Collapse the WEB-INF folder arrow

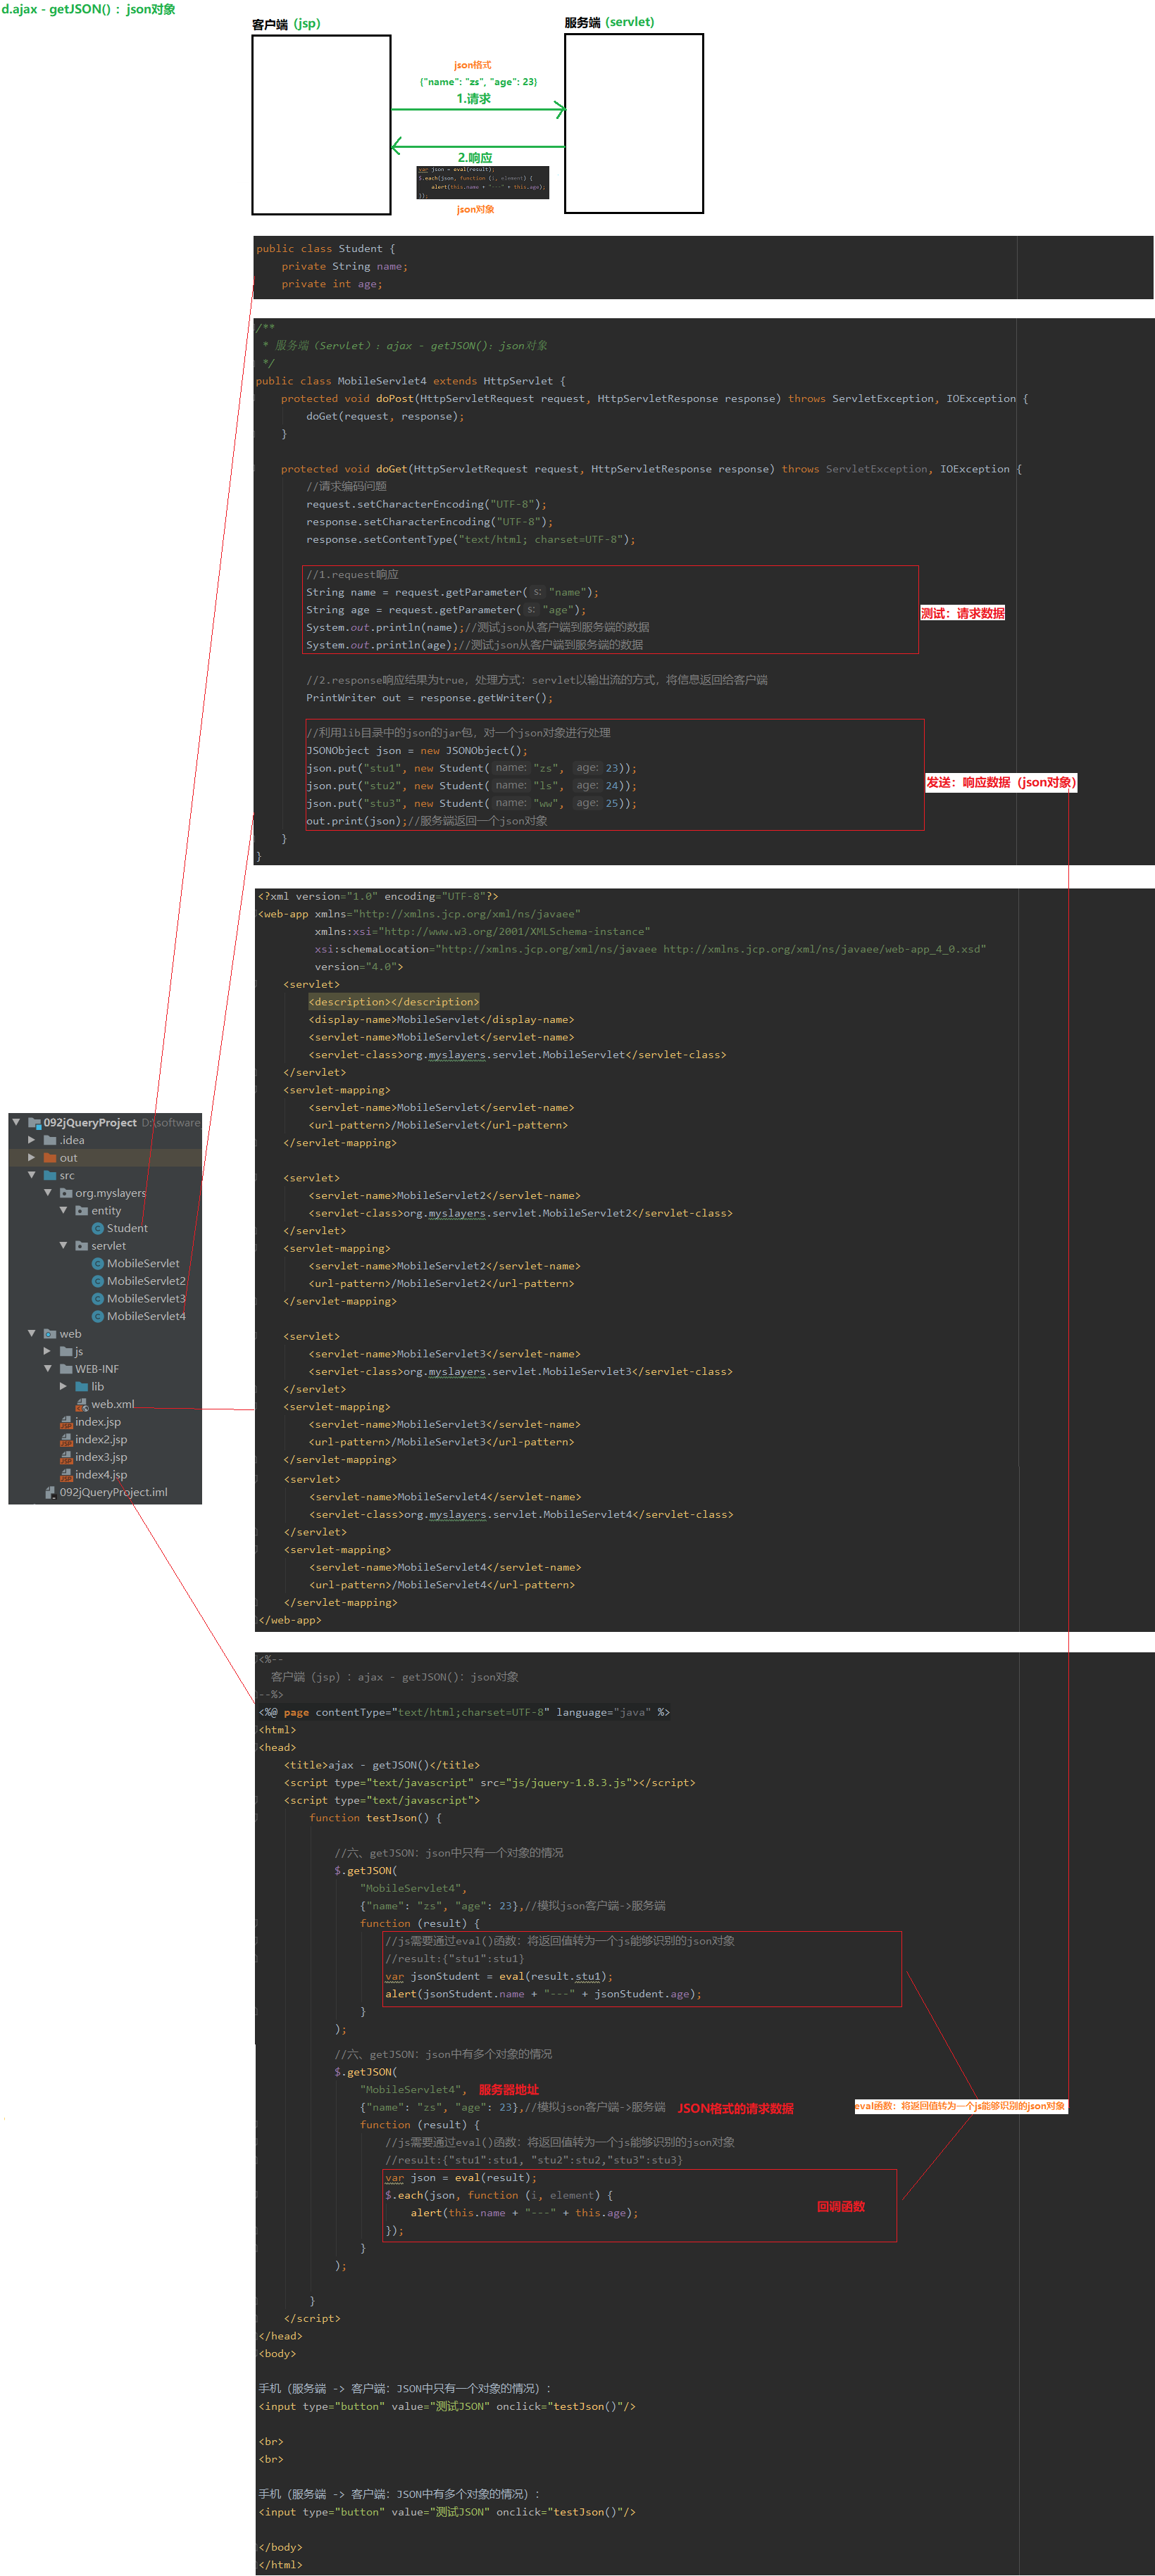click(47, 1369)
